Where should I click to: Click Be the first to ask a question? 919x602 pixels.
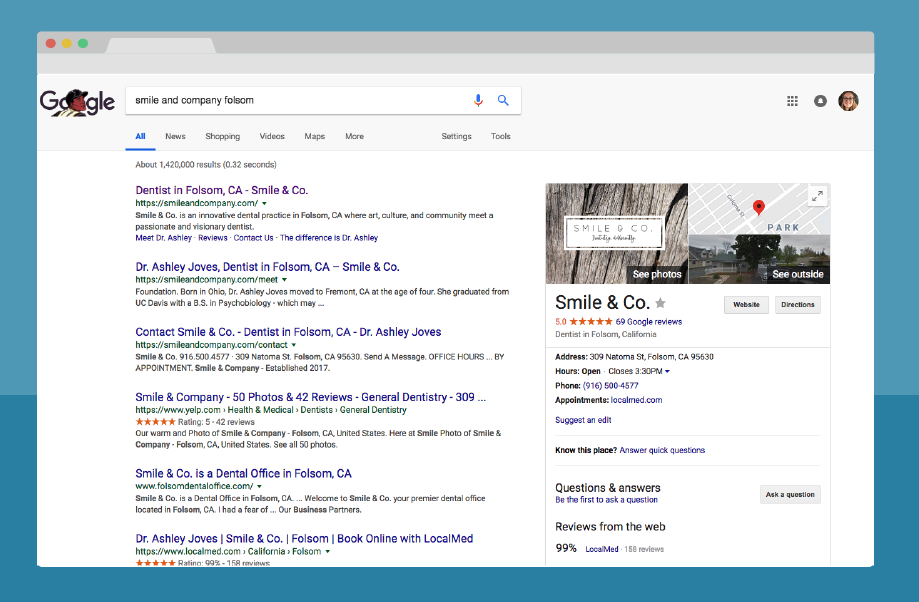pos(607,500)
